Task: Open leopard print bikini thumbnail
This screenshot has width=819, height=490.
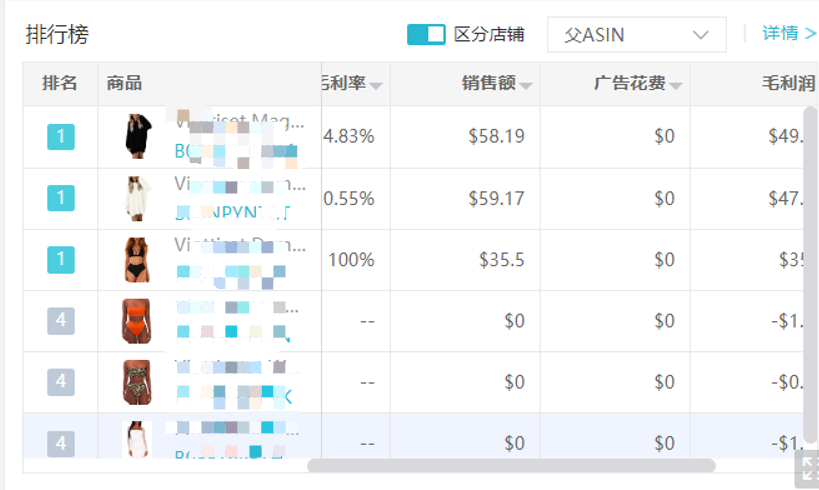Action: tap(136, 382)
